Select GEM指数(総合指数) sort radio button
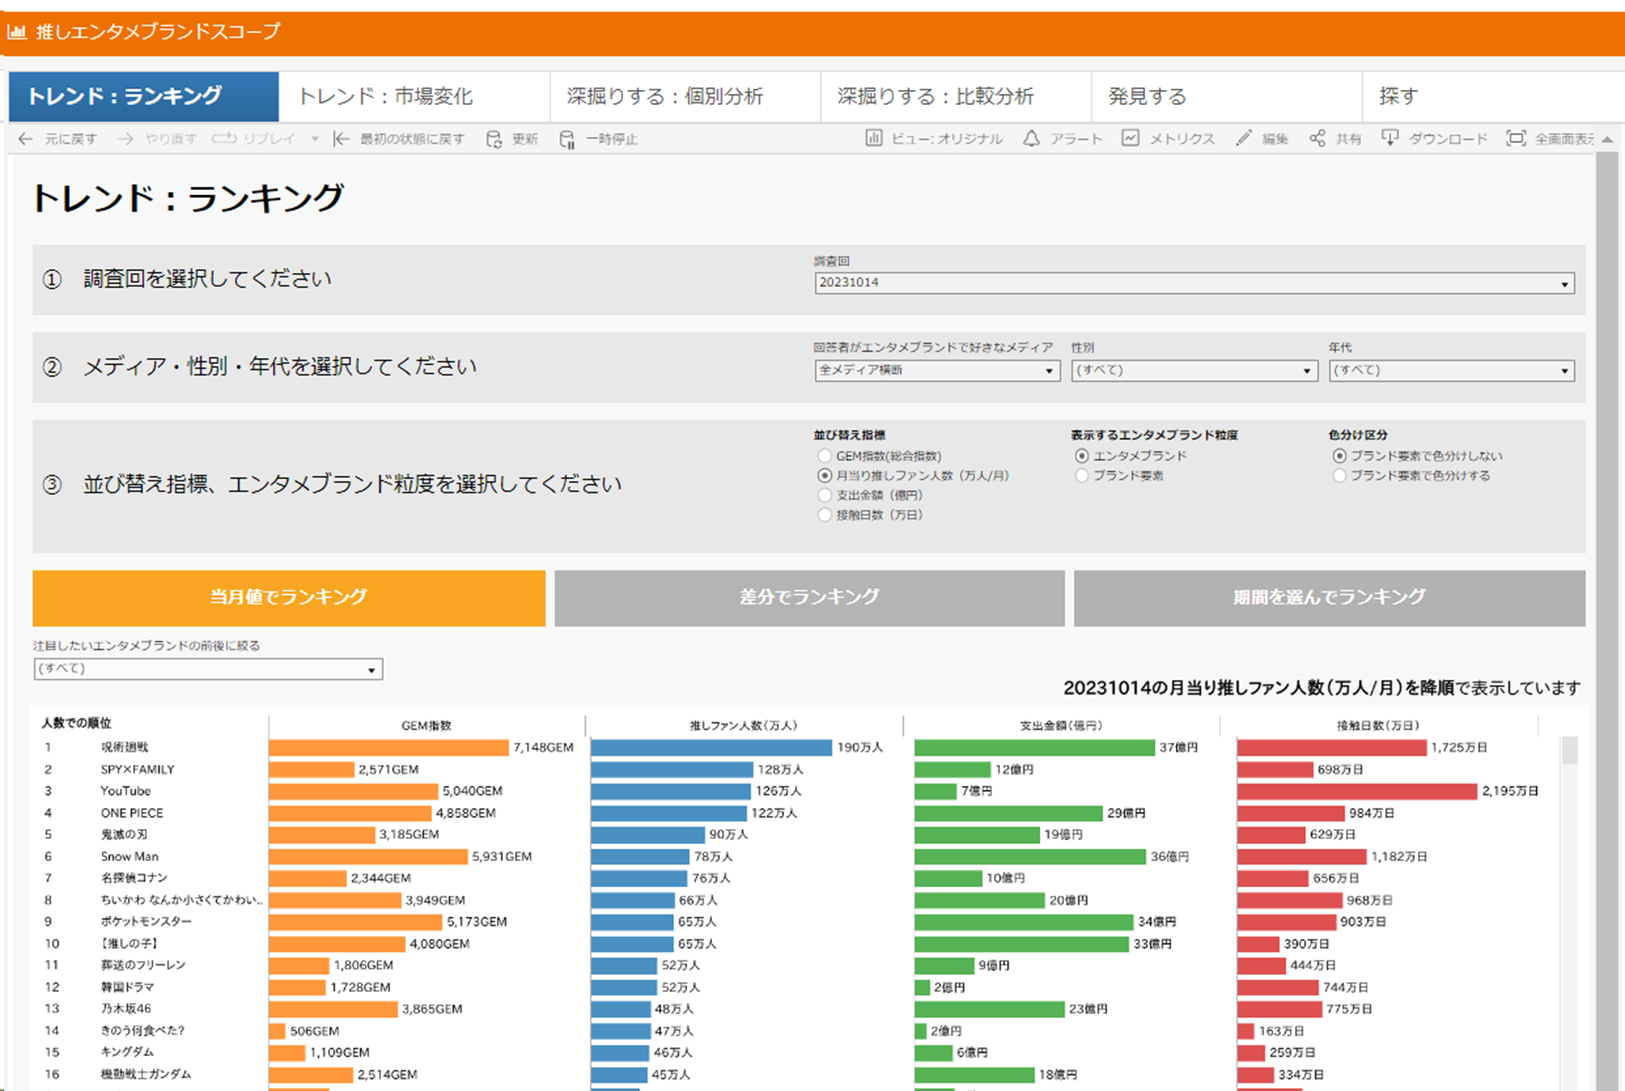1625x1091 pixels. [x=825, y=456]
